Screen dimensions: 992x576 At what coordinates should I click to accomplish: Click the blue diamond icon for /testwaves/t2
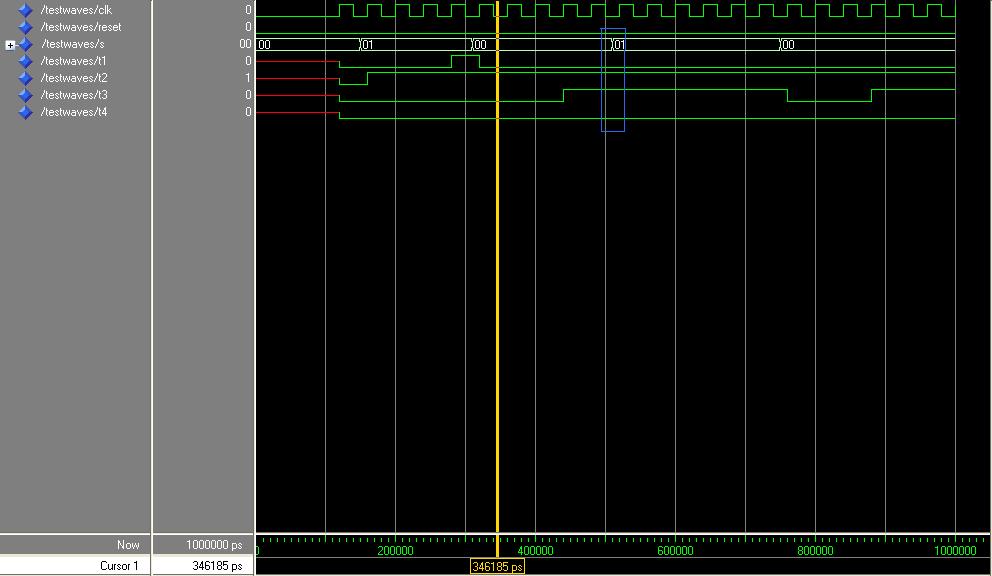coord(25,78)
